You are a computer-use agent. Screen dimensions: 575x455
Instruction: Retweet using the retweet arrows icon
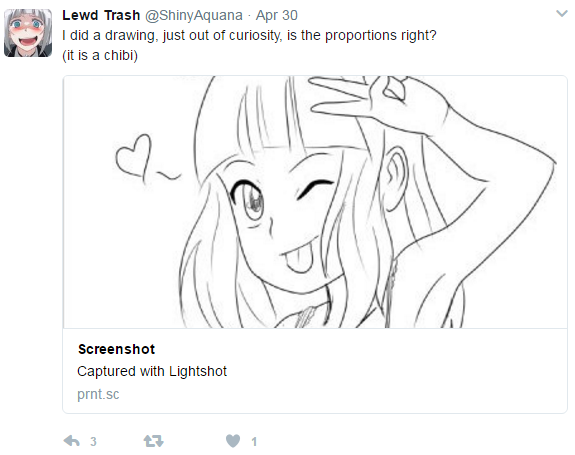(153, 441)
